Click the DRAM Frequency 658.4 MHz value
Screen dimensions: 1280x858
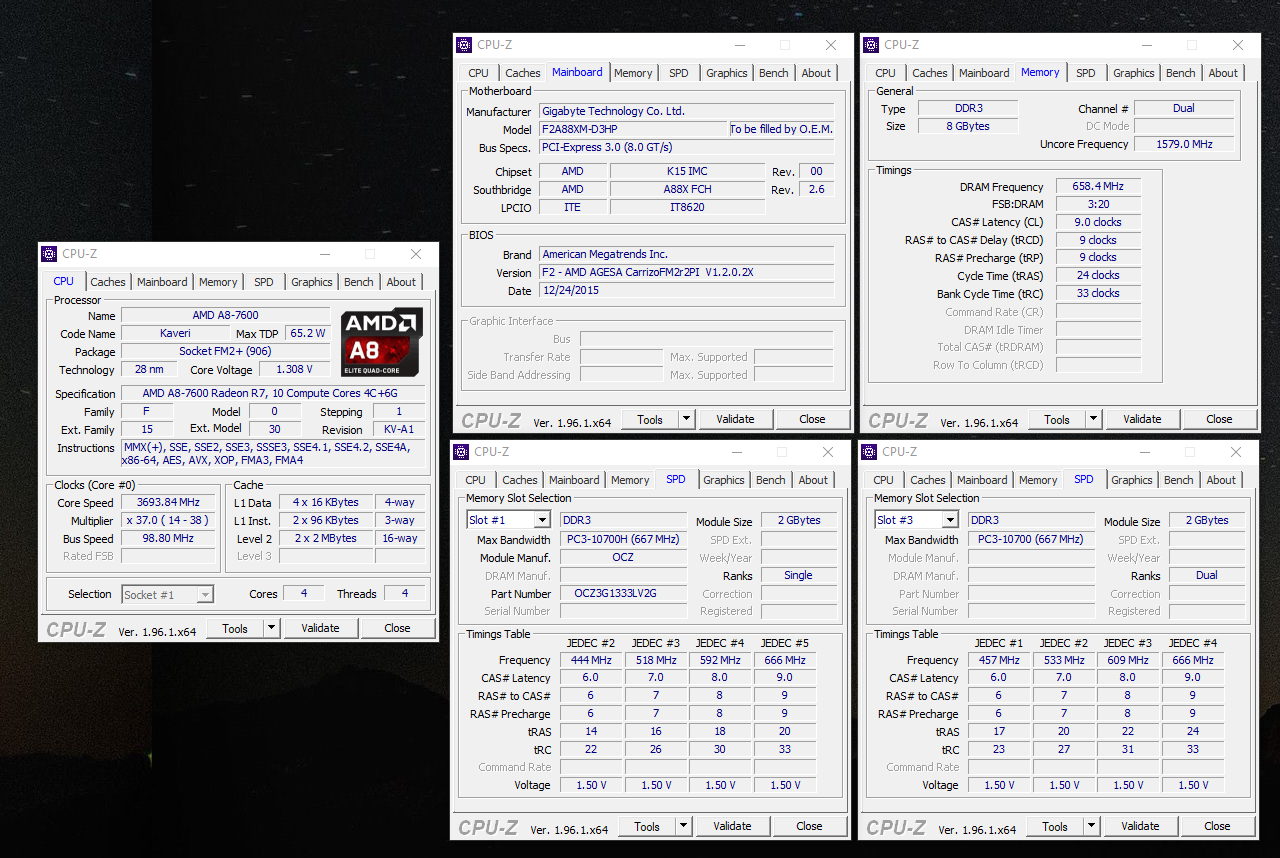(1098, 186)
